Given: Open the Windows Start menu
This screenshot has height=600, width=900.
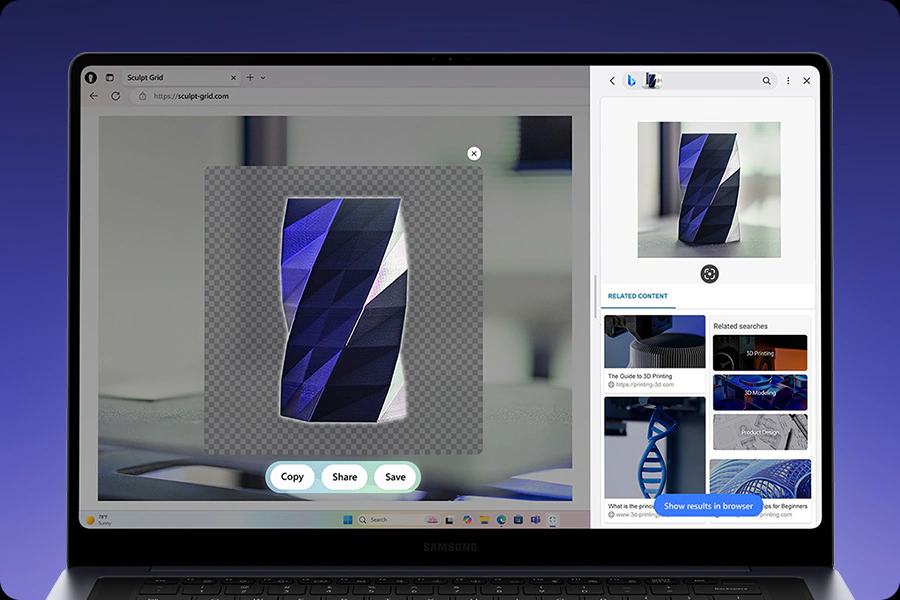Looking at the screenshot, I should click(348, 520).
